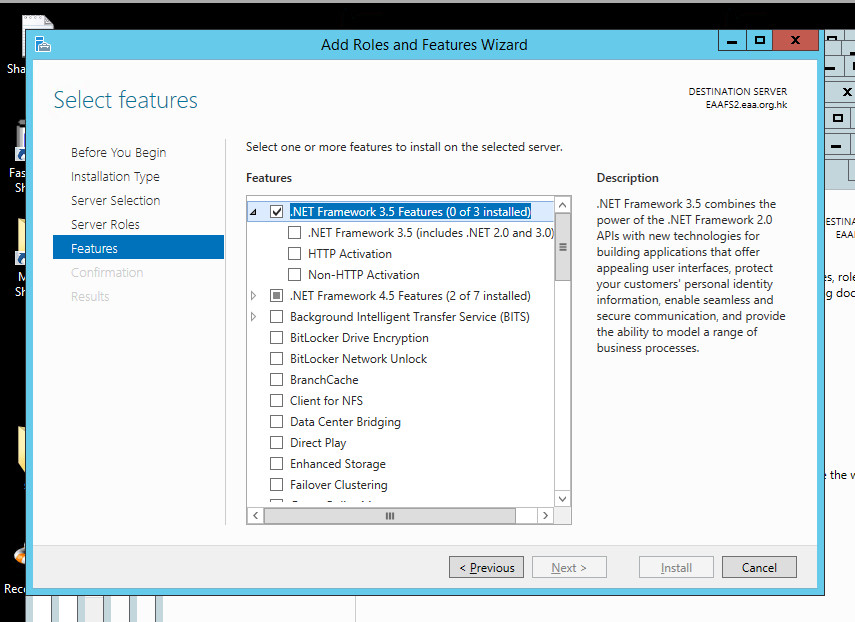Select the Features step

(139, 248)
